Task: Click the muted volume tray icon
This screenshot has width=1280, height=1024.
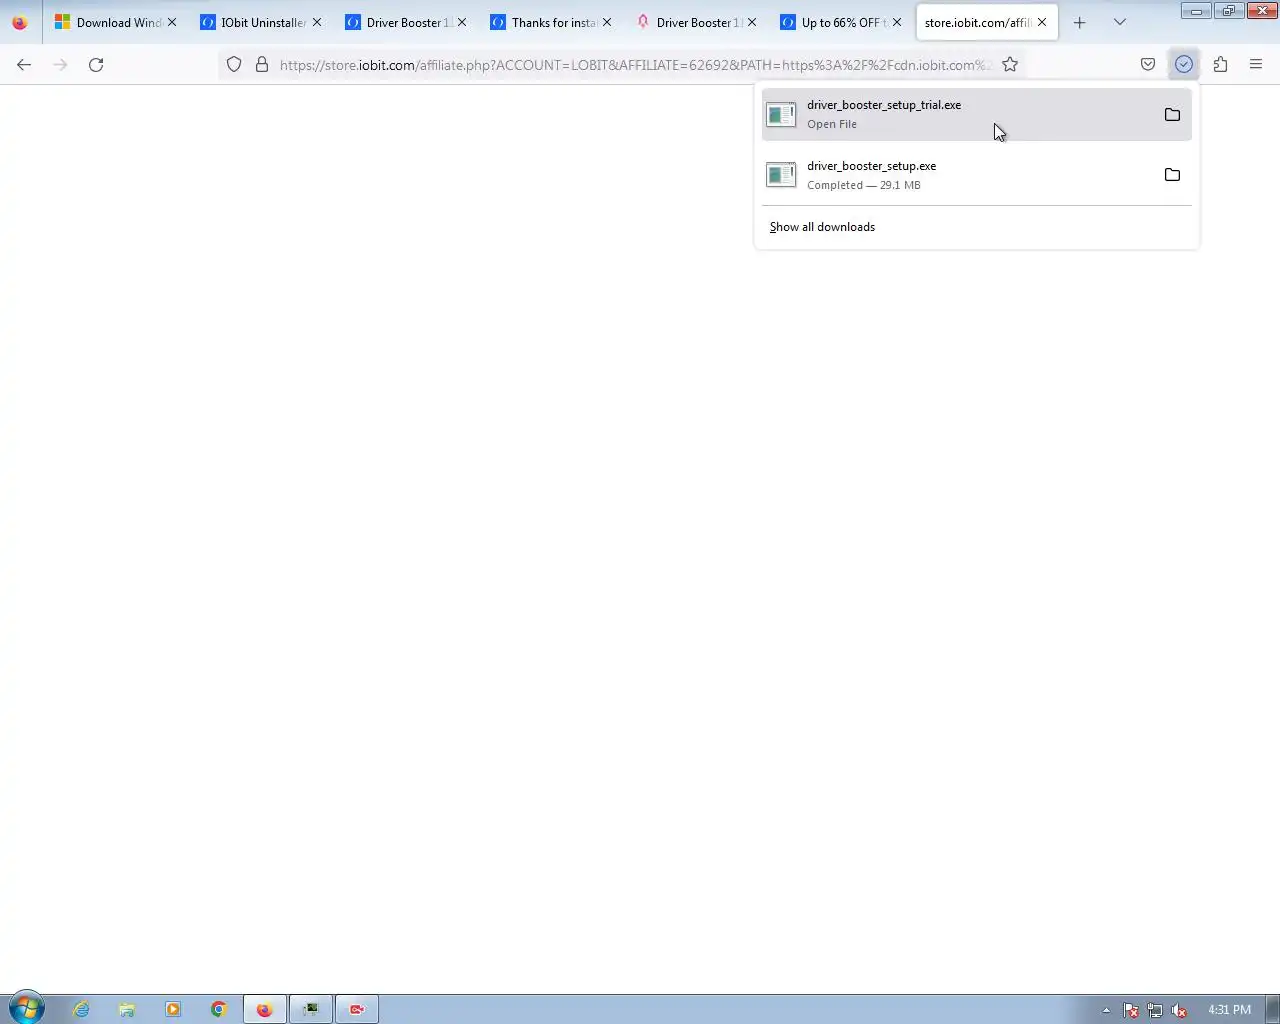Action: point(1179,1010)
